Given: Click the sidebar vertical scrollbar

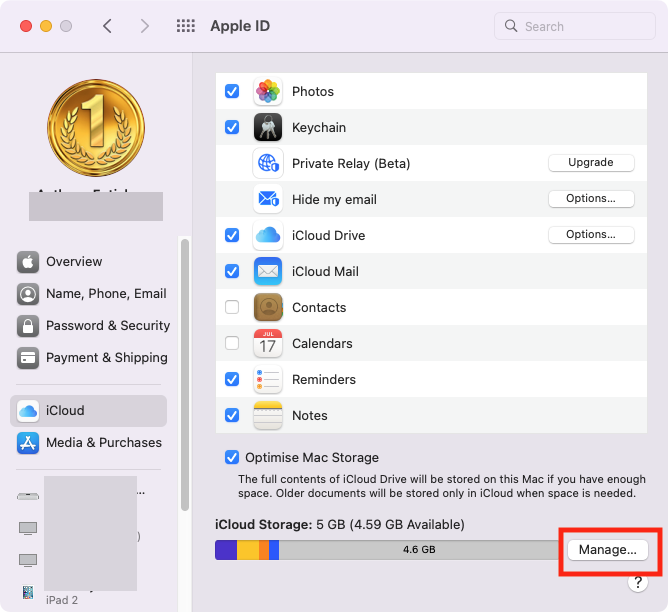Looking at the screenshot, I should 184,375.
